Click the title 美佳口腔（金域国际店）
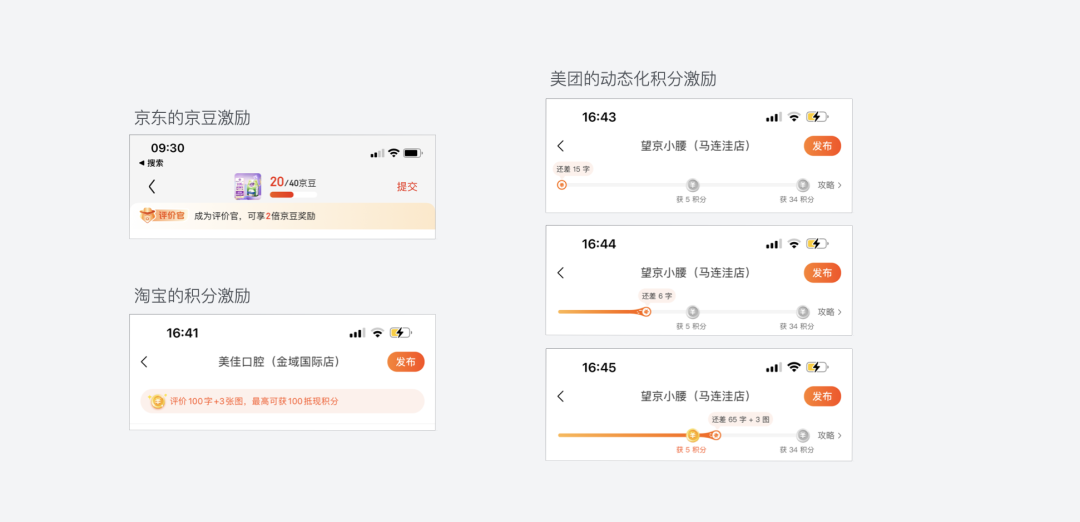Screen dimensions: 1080x522 (279, 362)
